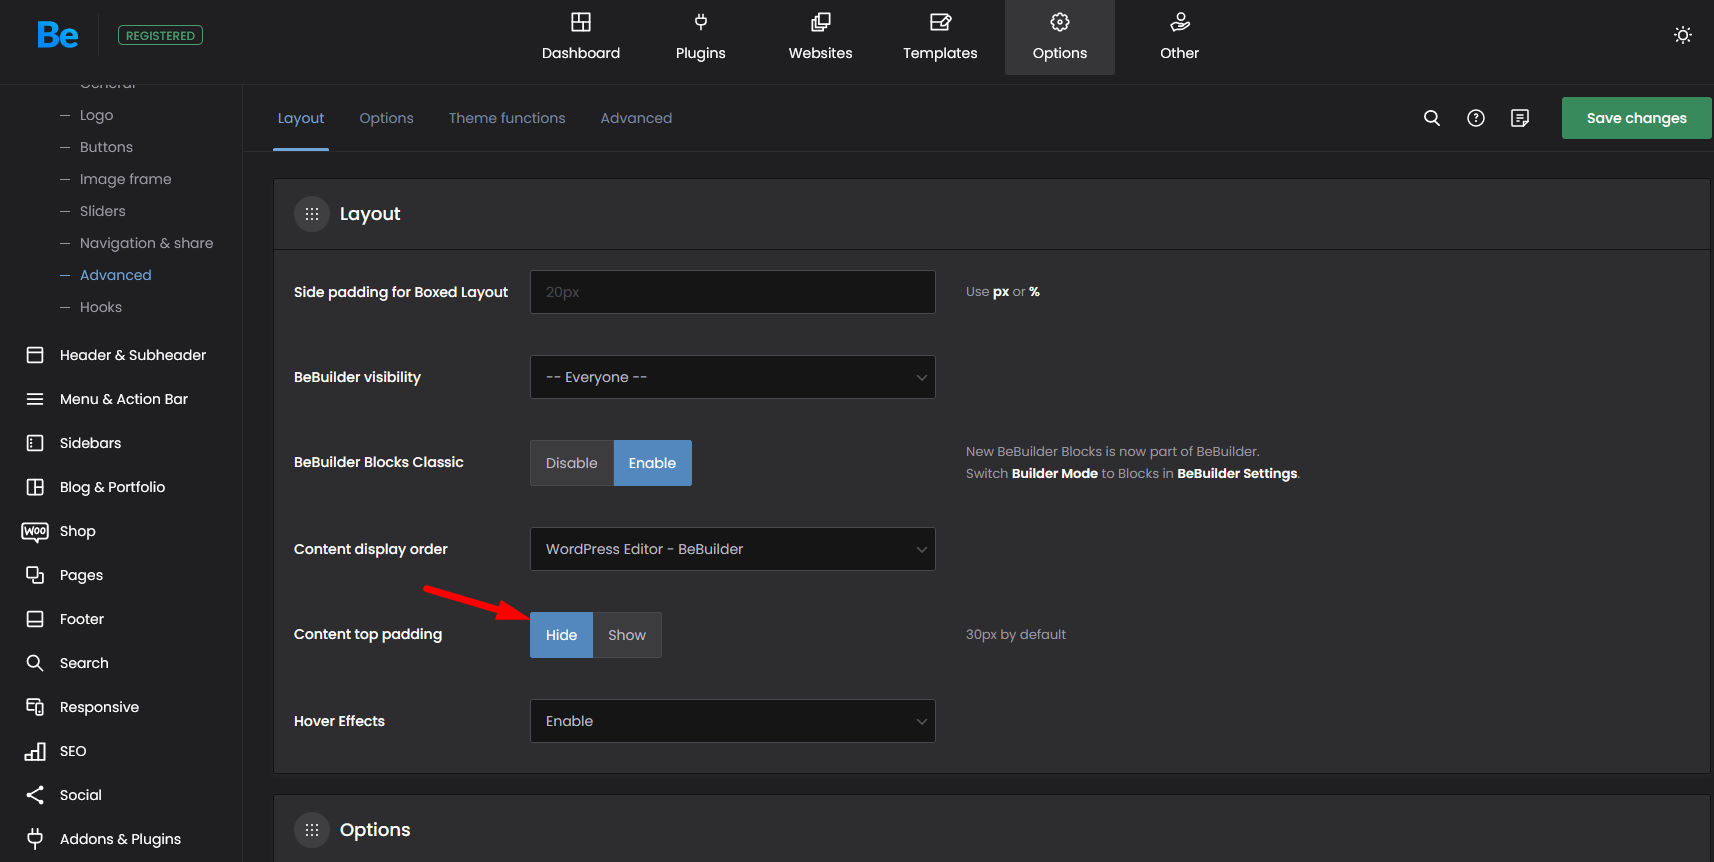Click the Pages icon in sidebar
Image resolution: width=1714 pixels, height=862 pixels.
click(x=35, y=575)
